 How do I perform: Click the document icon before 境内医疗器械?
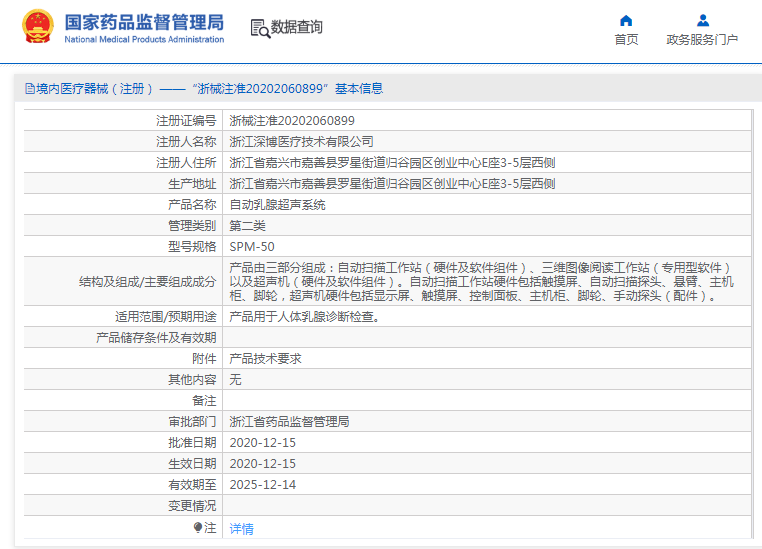click(x=29, y=89)
